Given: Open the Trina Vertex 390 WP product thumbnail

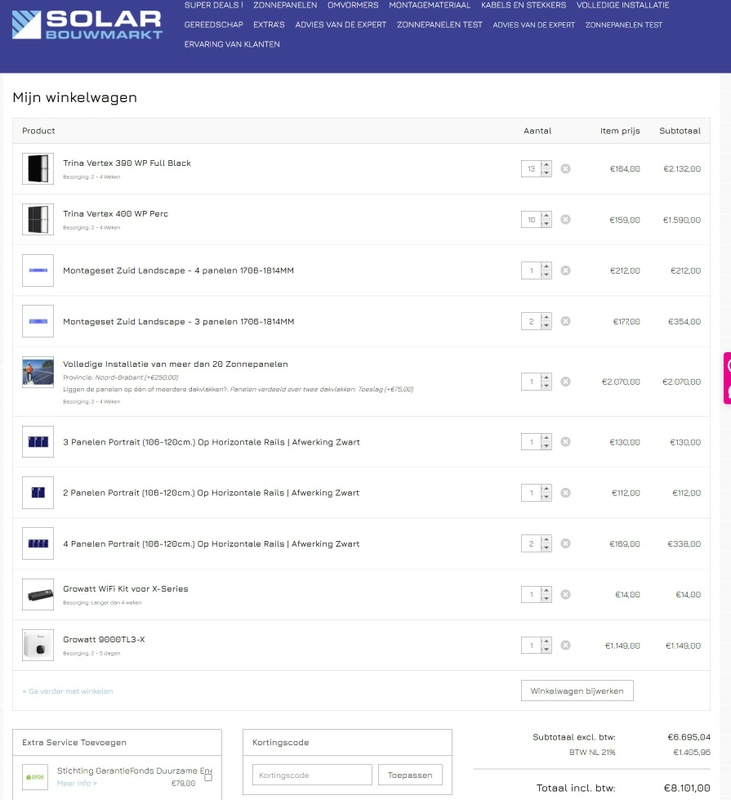Looking at the screenshot, I should coord(38,169).
